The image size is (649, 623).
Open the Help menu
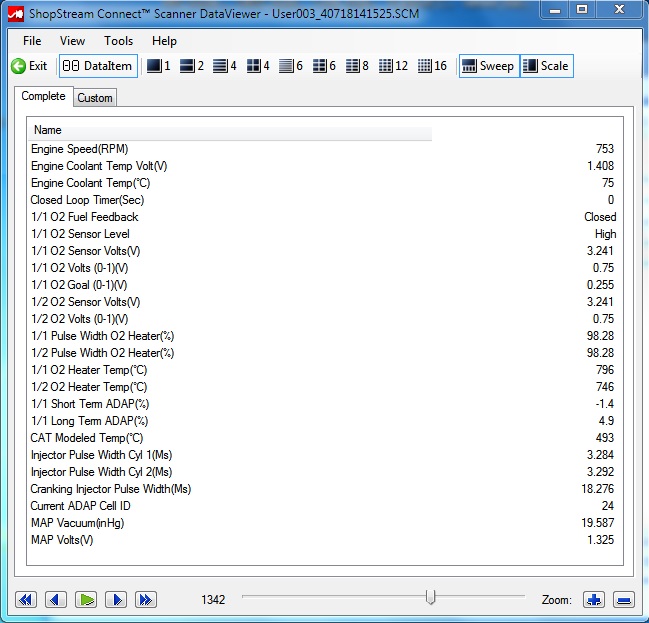click(x=164, y=41)
